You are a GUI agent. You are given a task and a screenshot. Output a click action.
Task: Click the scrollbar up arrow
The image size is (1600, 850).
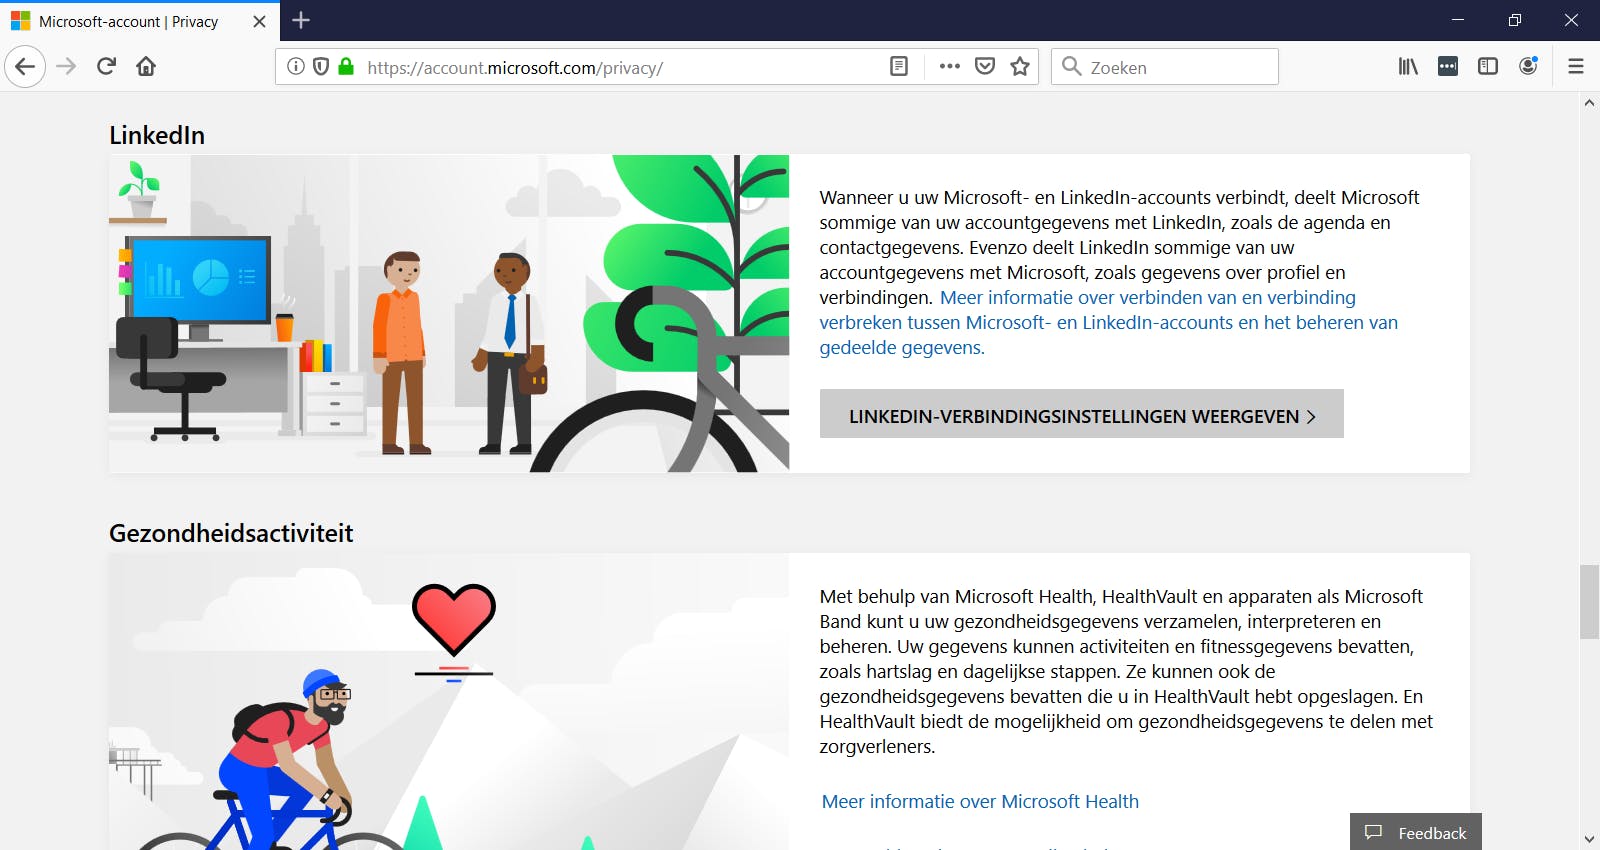click(1589, 102)
